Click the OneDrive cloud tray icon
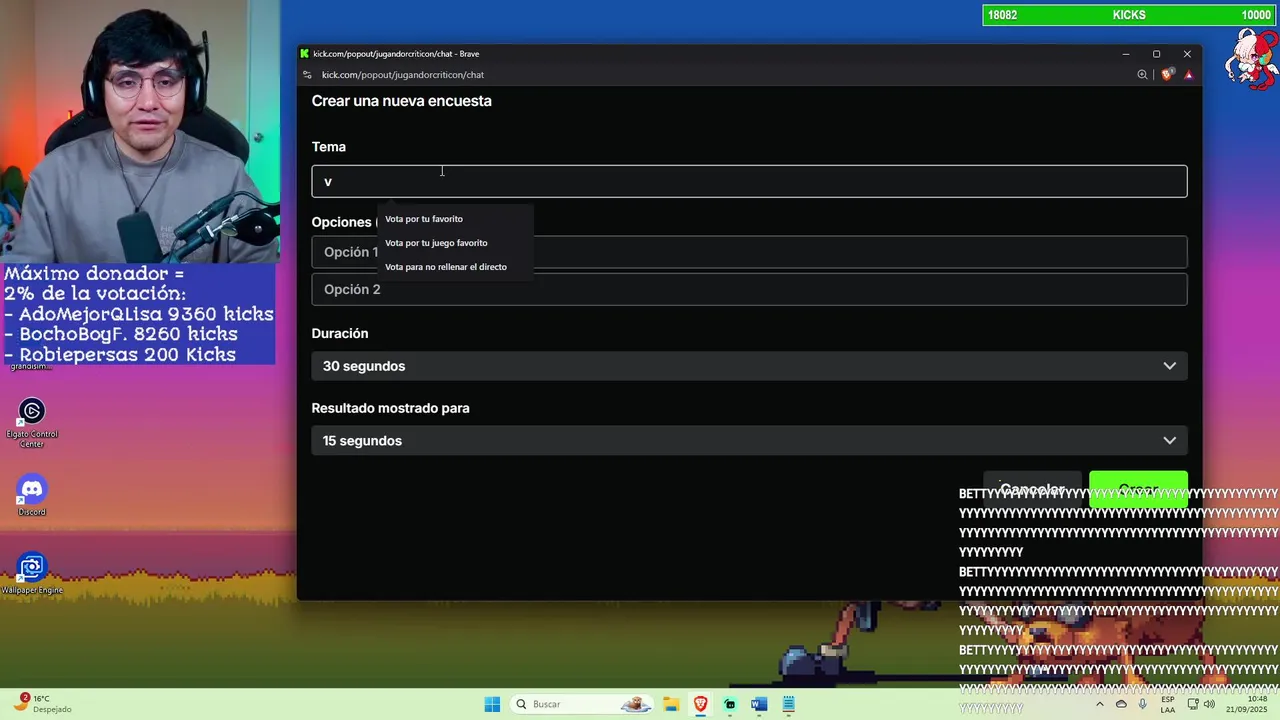Viewport: 1280px width, 720px height. click(1121, 704)
